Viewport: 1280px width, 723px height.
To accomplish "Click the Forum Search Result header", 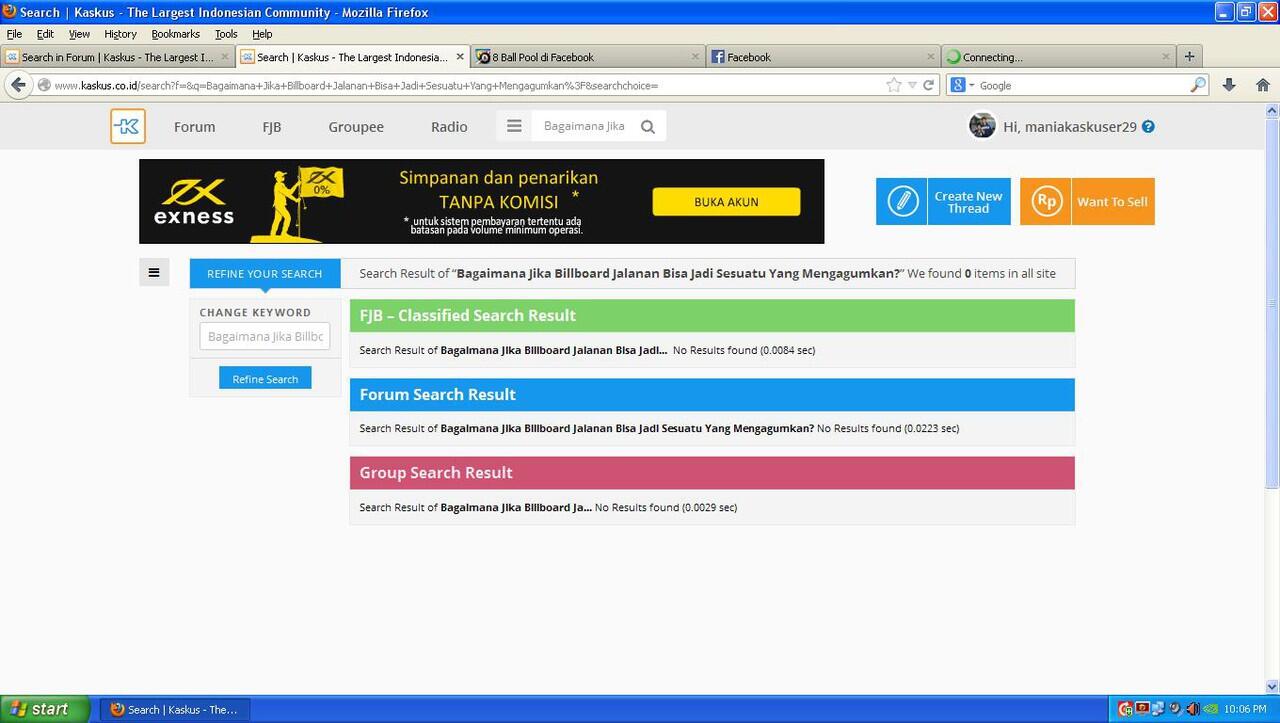I will coord(712,394).
